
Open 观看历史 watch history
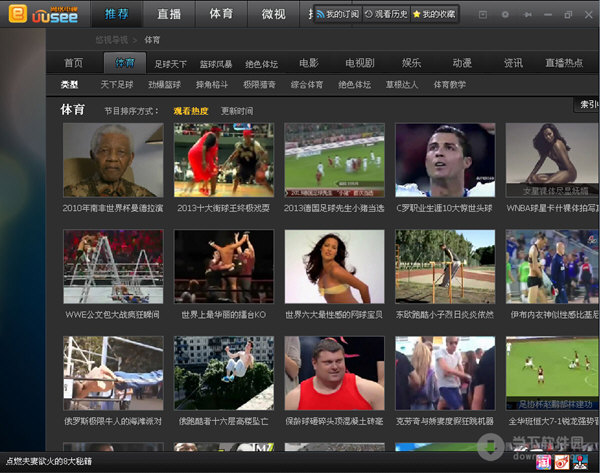click(x=383, y=15)
